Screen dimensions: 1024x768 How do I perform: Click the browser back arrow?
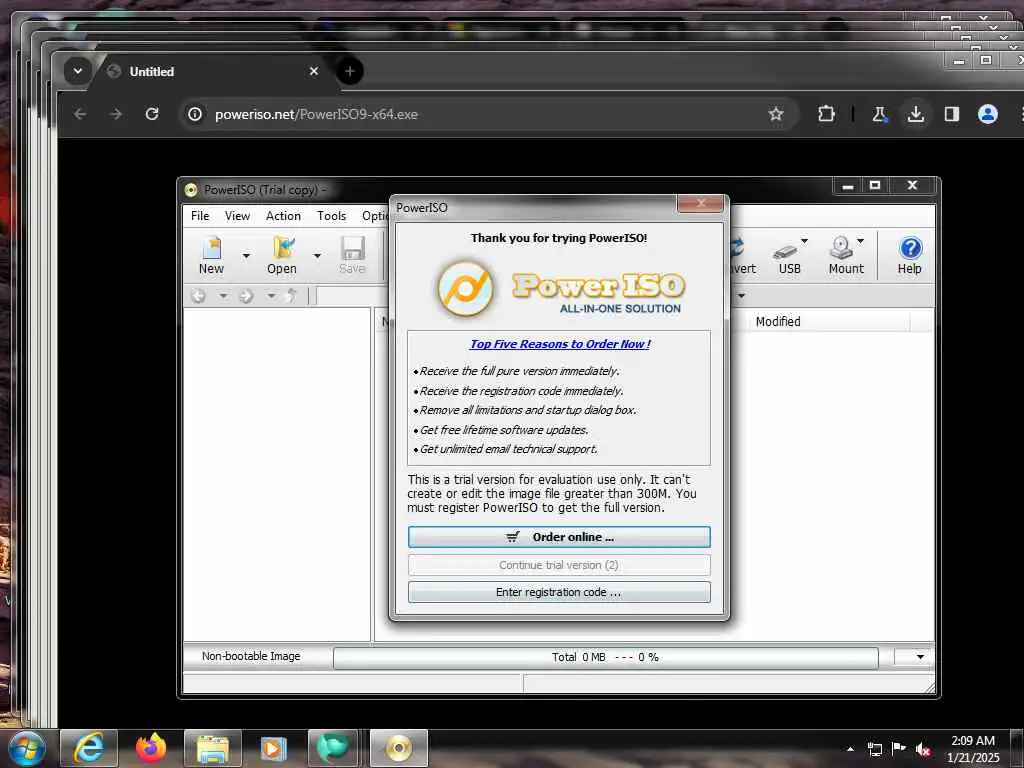tap(80, 114)
